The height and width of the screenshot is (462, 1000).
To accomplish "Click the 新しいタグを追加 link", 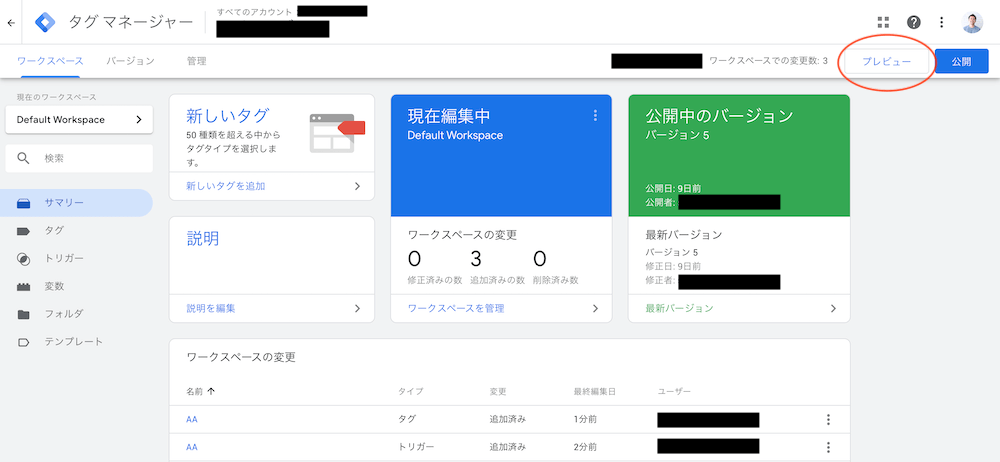I will coord(226,186).
